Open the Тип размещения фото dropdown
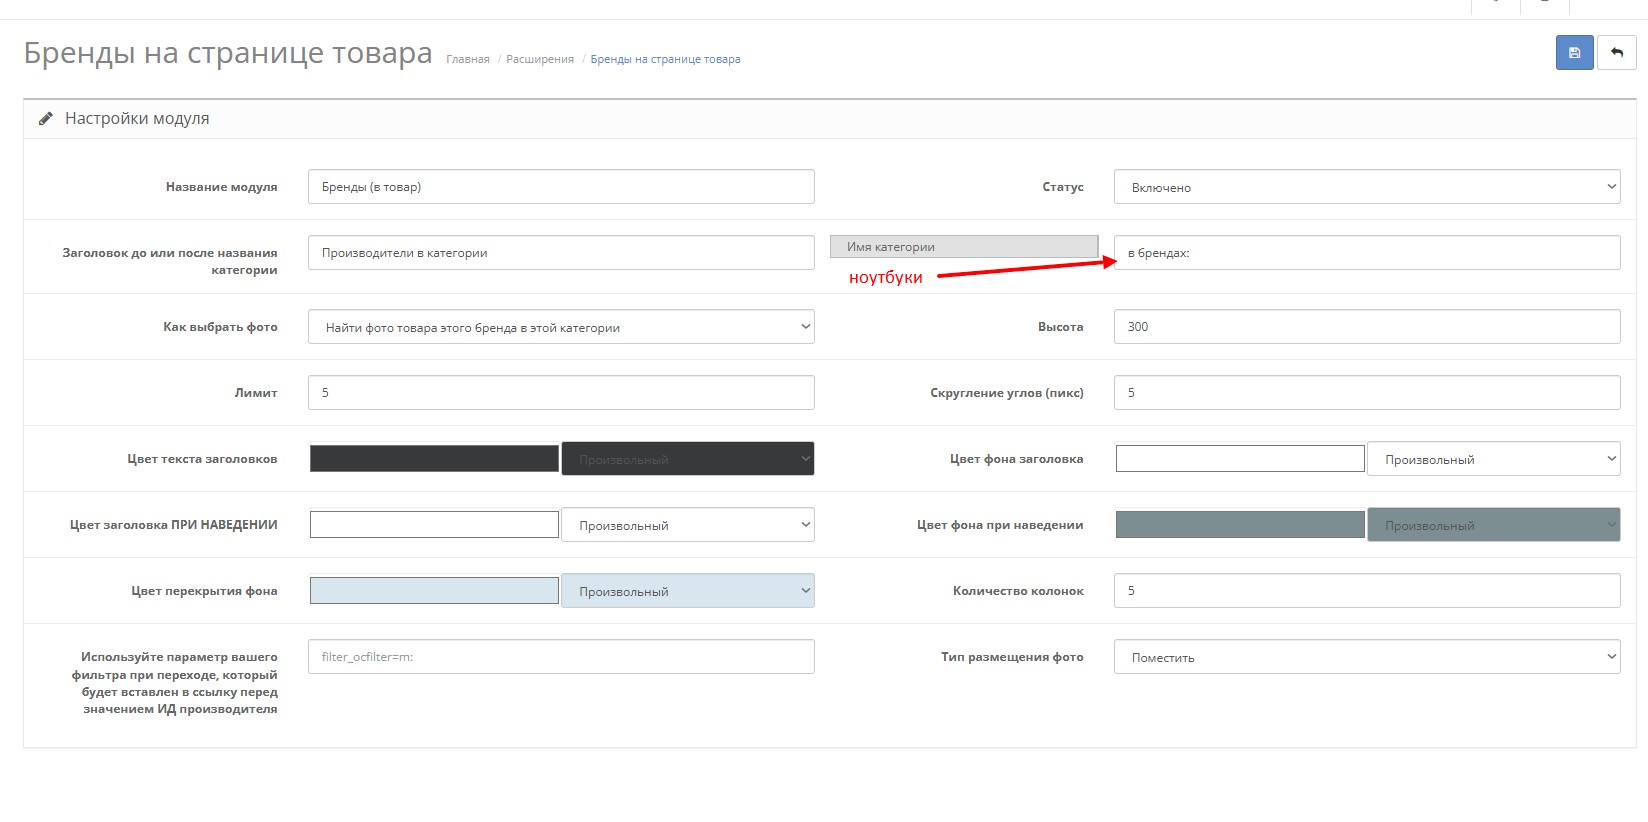The image size is (1648, 822). tap(1366, 657)
